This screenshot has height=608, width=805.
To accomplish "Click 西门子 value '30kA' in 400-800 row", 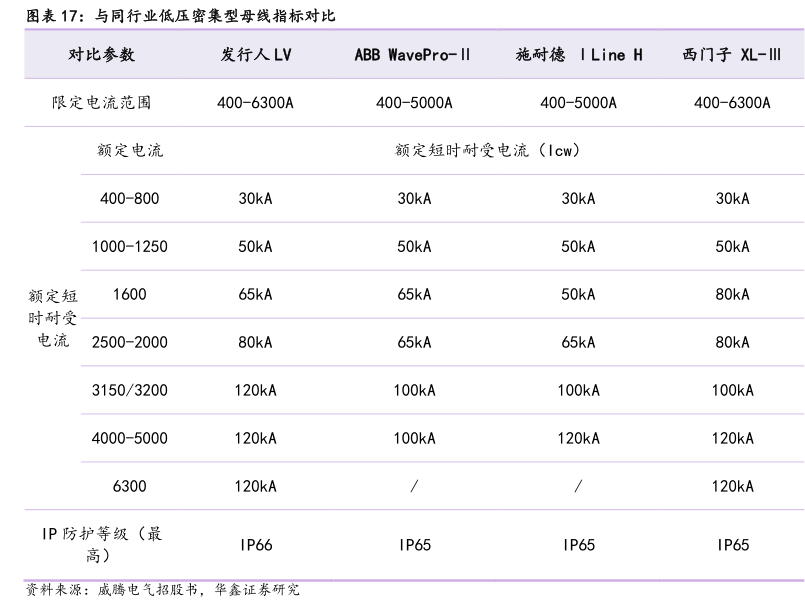I will click(x=733, y=198).
